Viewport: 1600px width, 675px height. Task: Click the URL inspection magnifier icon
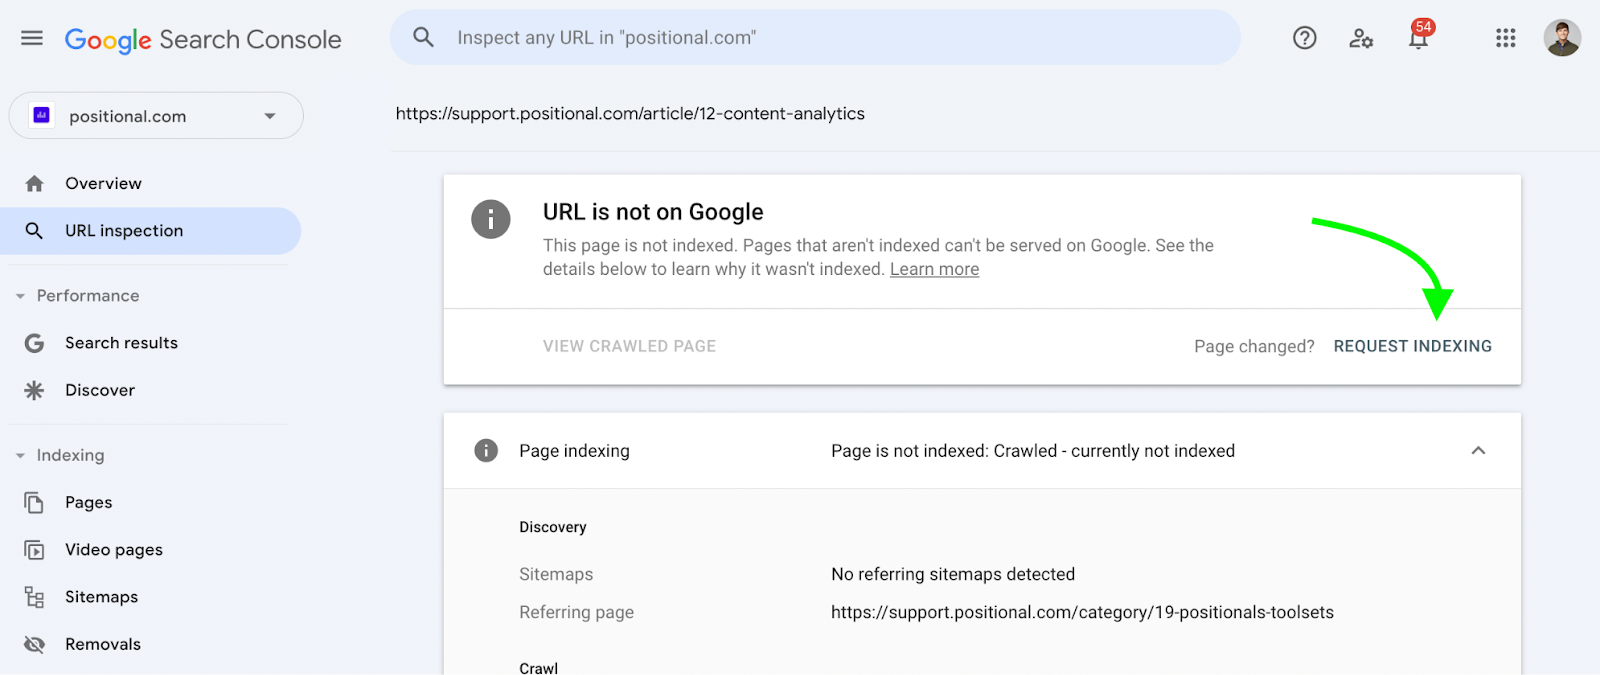(x=34, y=231)
